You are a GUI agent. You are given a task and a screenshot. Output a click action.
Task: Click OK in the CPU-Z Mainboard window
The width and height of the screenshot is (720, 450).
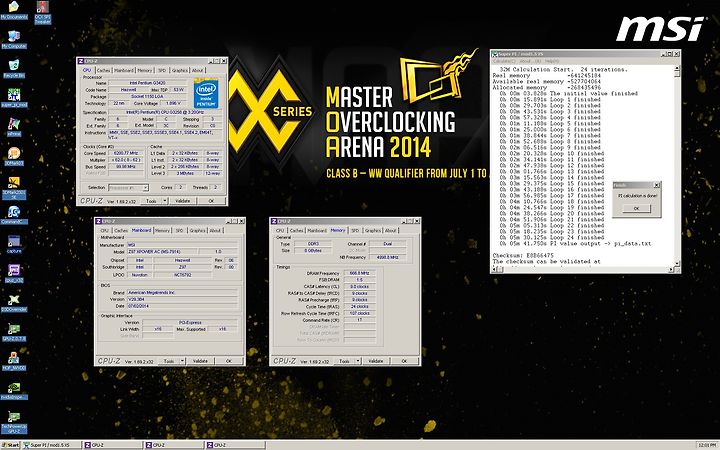229,361
